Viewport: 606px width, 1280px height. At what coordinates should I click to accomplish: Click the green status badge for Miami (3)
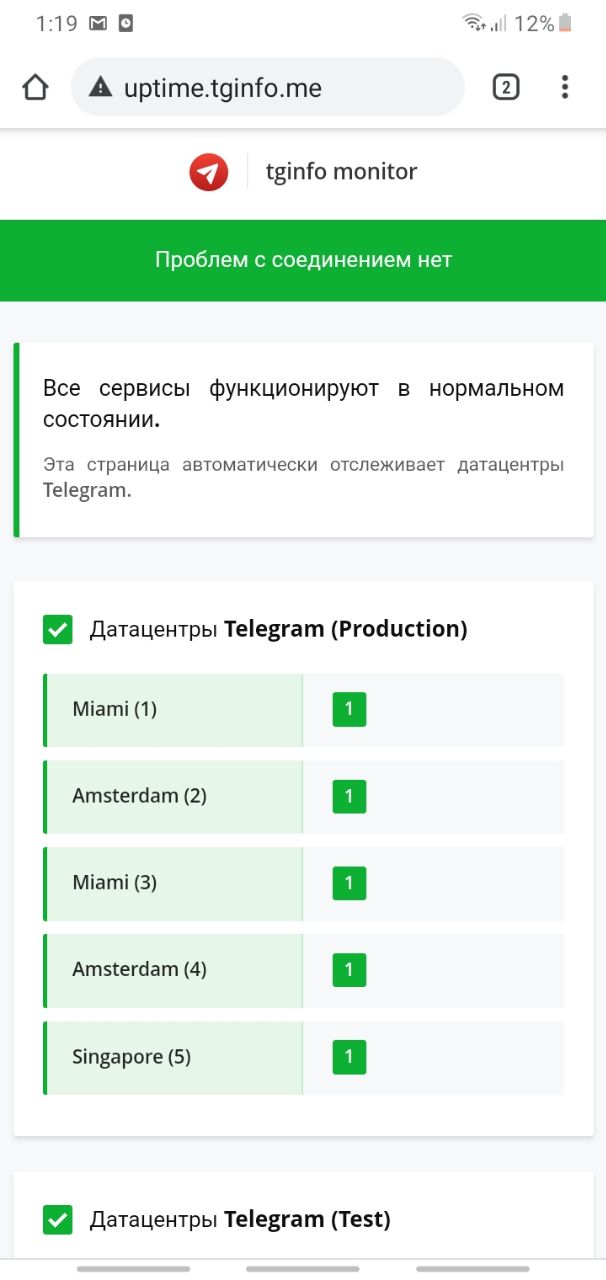tap(349, 883)
